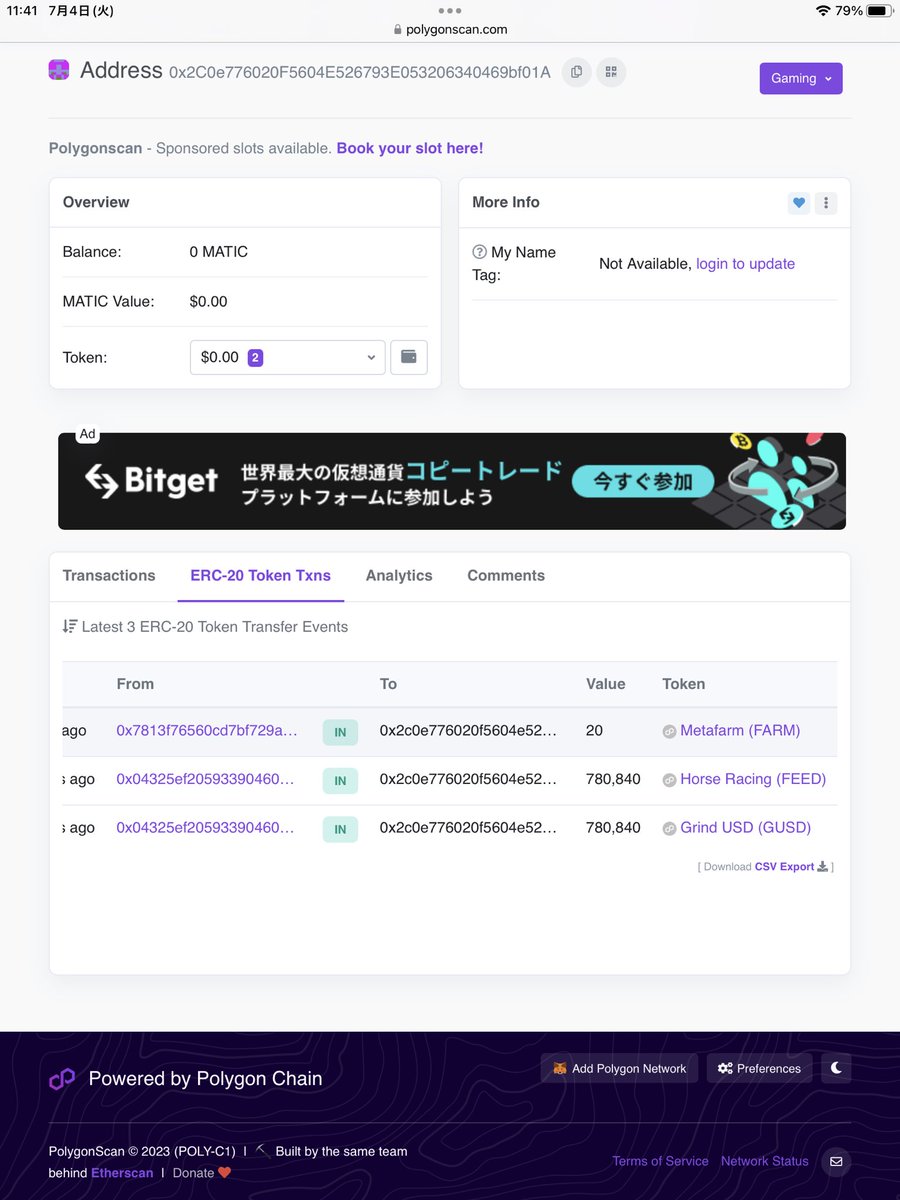Open the Grind USD (GUSD) token link
Image resolution: width=900 pixels, height=1200 pixels.
[745, 828]
